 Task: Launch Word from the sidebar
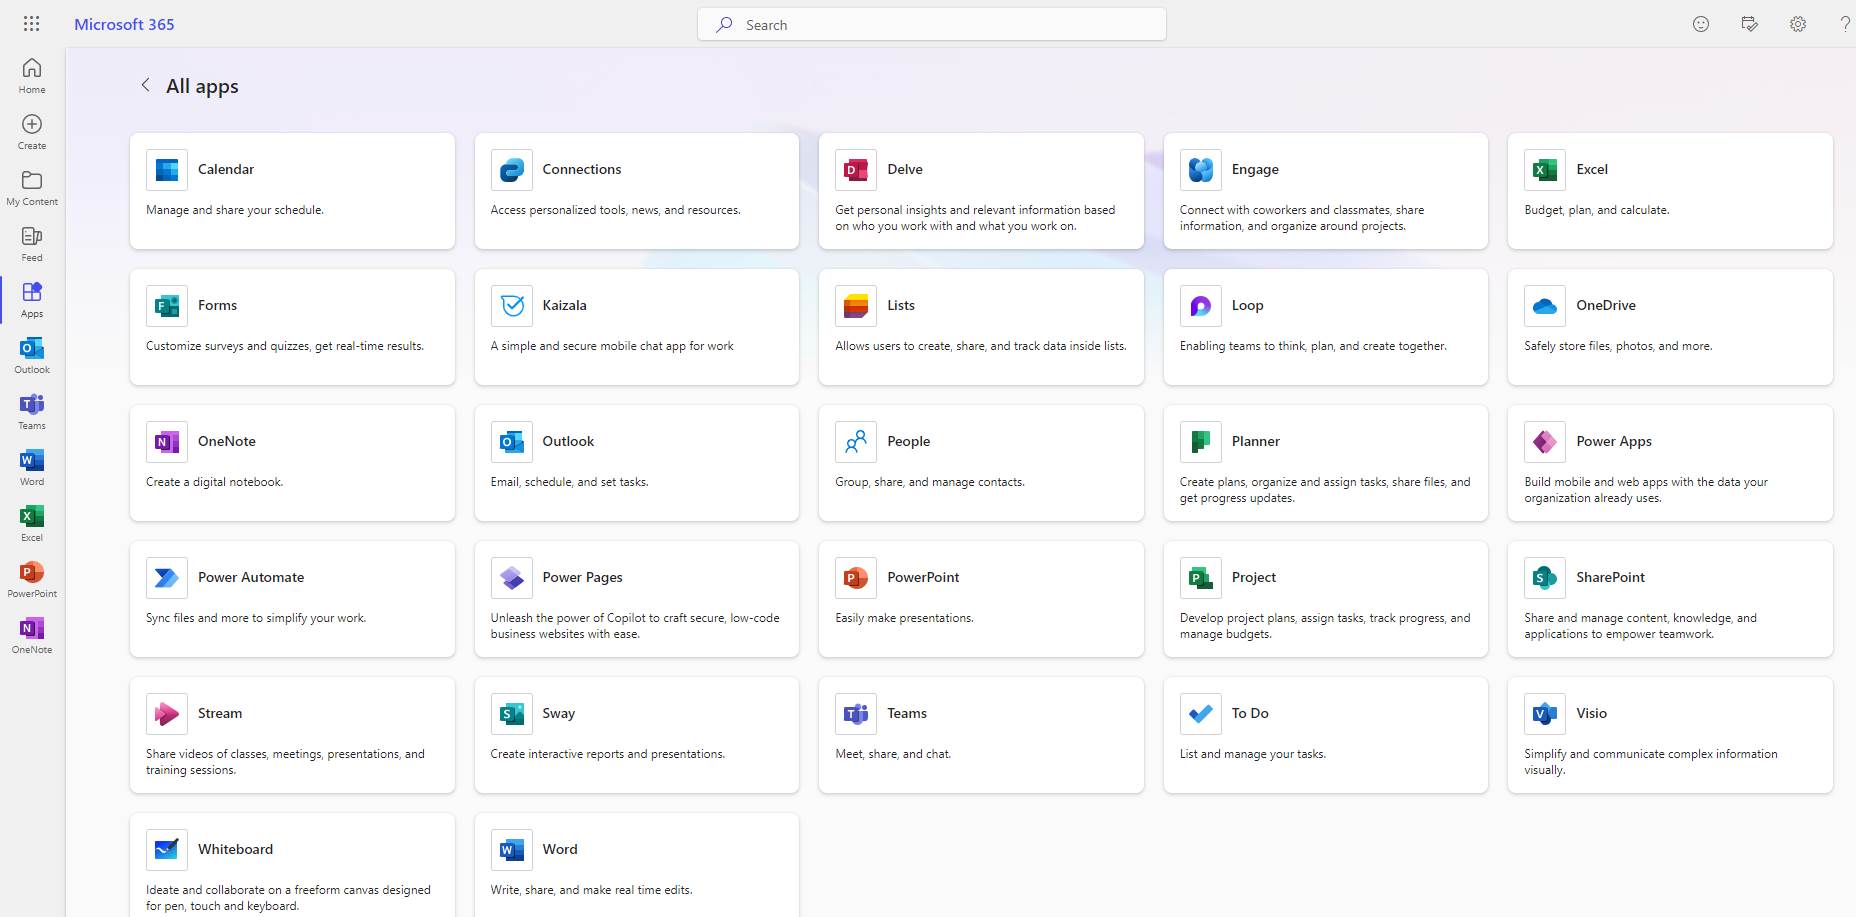tap(32, 468)
